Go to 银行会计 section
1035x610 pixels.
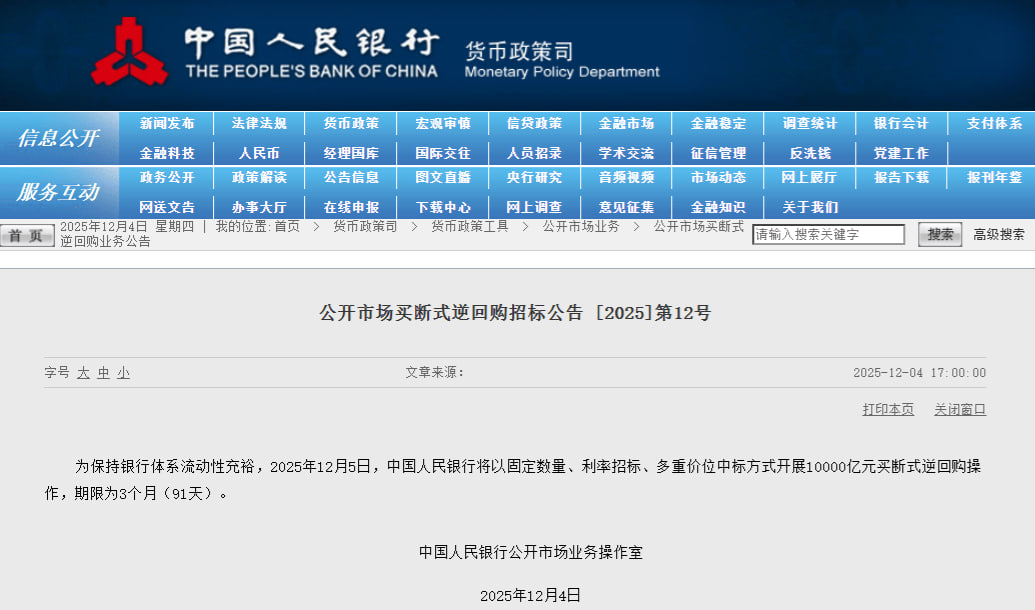(901, 123)
